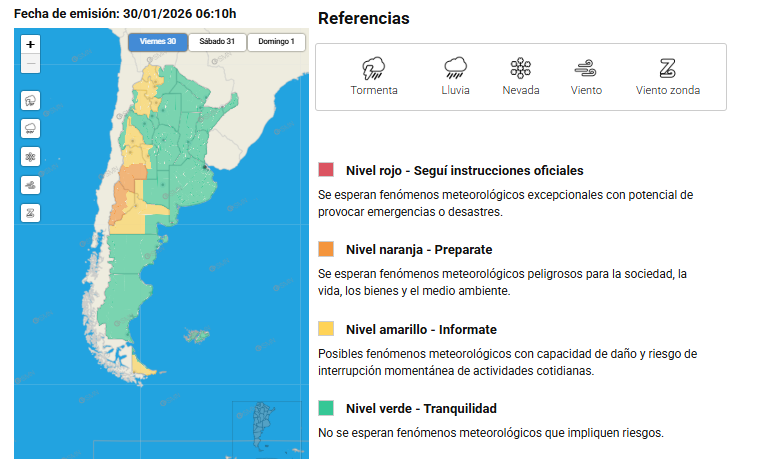
Task: Click the Lluvia reference icon
Action: (455, 68)
